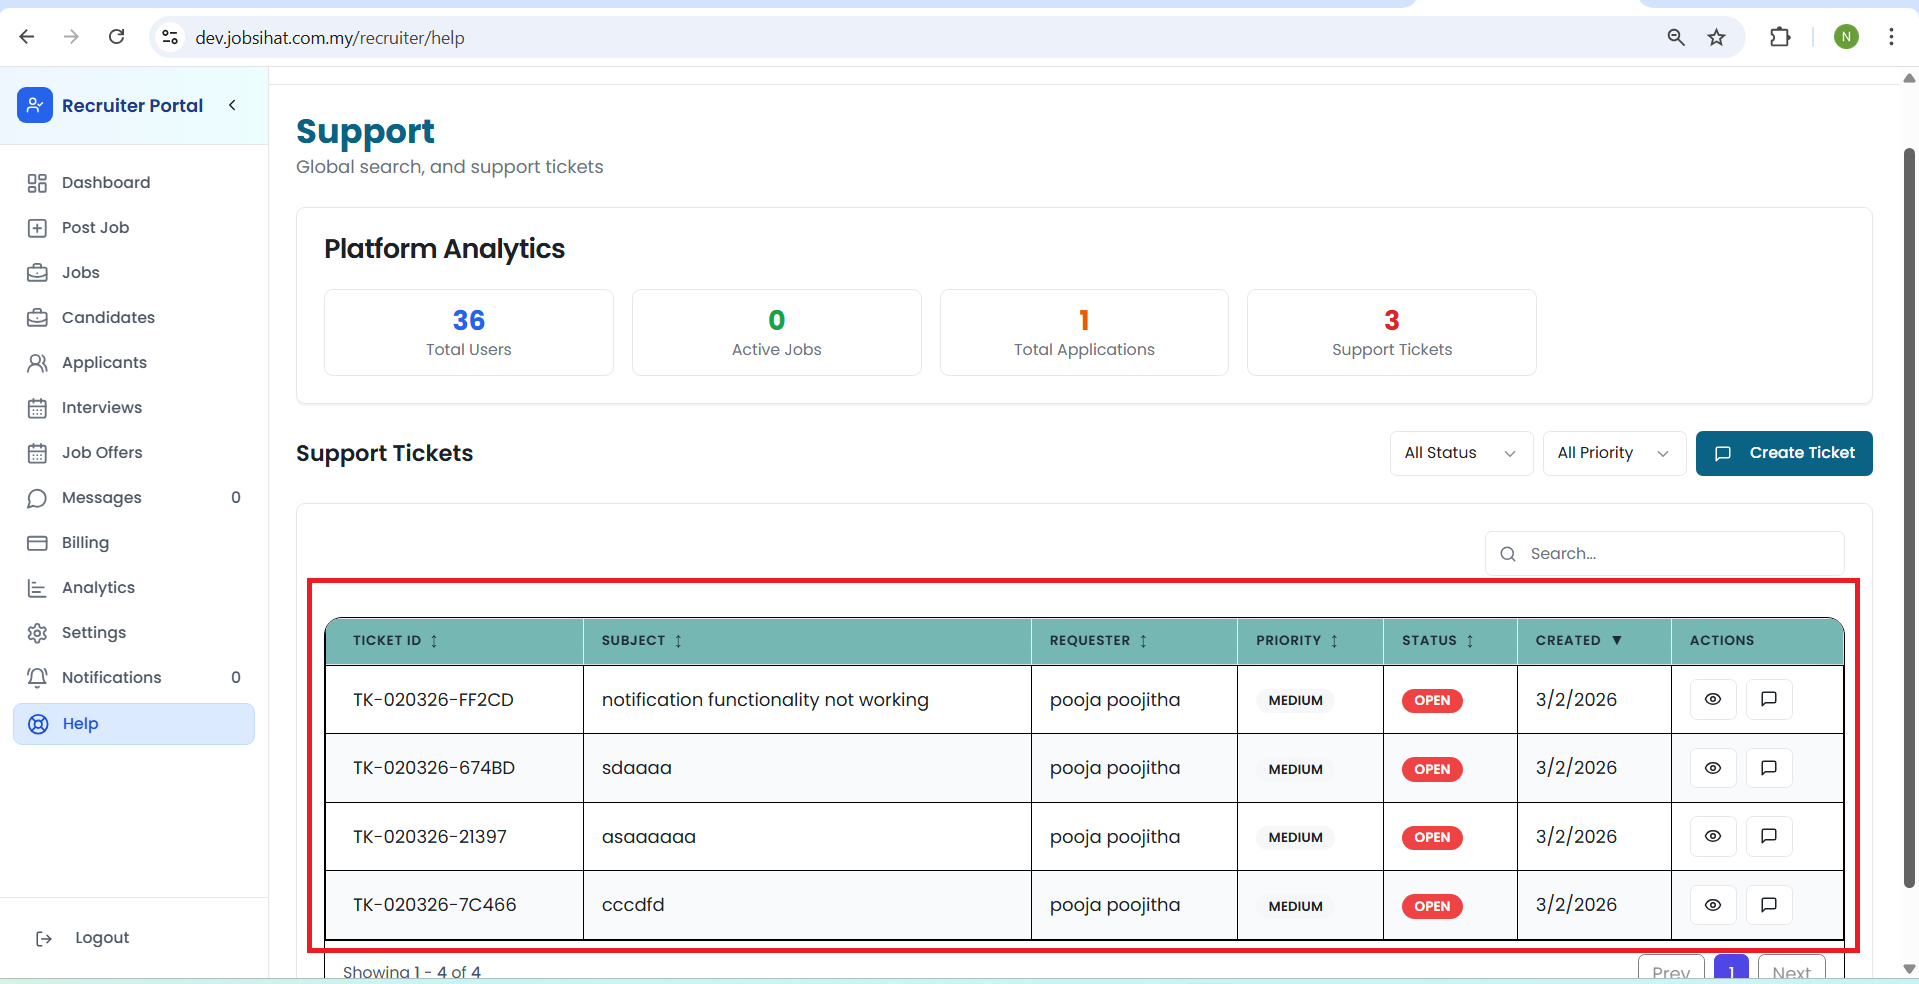Open the All Priority filter dropdown
The width and height of the screenshot is (1919, 984).
coord(1613,453)
